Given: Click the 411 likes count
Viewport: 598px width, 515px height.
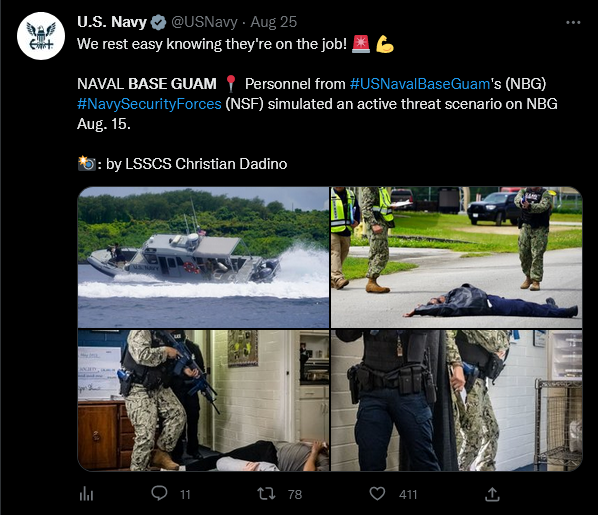Looking at the screenshot, I should [408, 495].
